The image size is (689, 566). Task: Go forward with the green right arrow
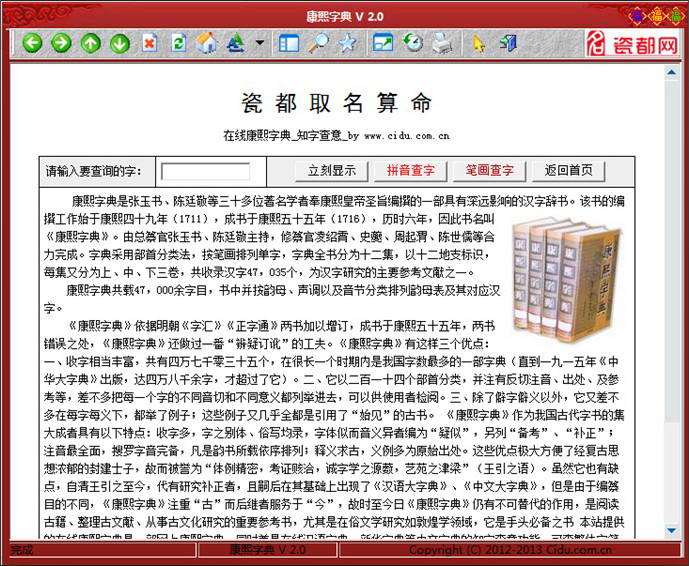coord(61,43)
